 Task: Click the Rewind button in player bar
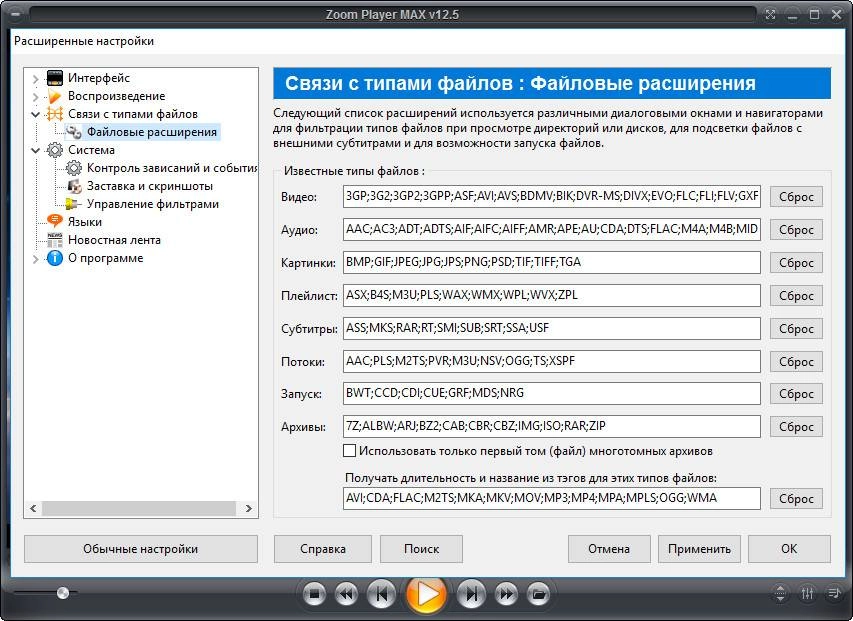tap(346, 594)
